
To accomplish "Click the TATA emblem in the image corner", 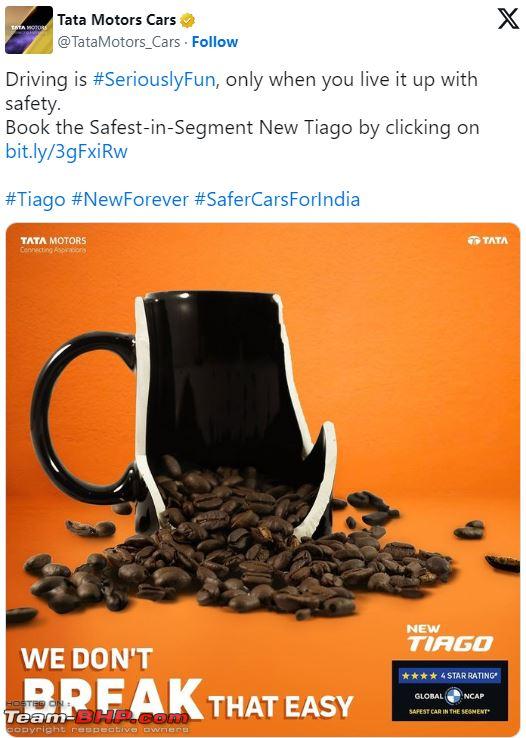I will pyautogui.click(x=488, y=241).
